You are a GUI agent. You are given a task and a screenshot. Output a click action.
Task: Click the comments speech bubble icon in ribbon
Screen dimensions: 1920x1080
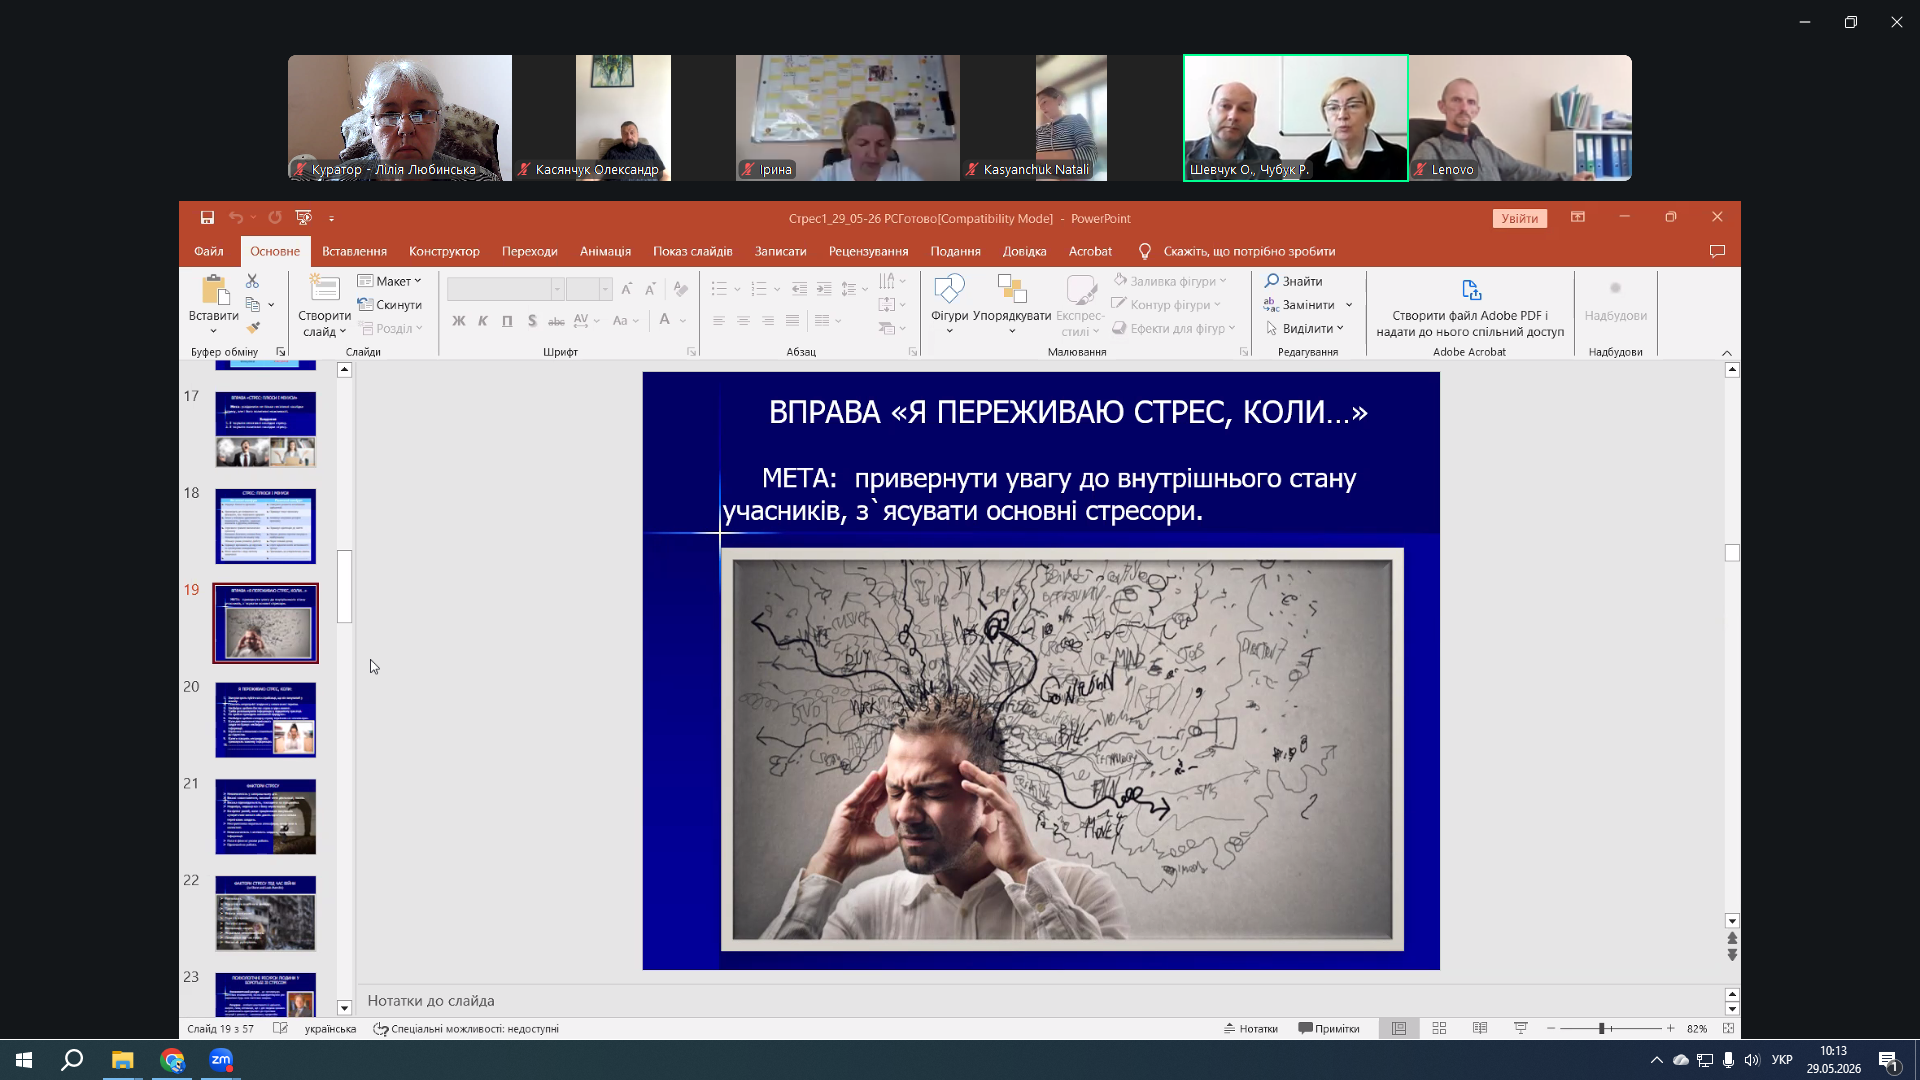pos(1717,251)
